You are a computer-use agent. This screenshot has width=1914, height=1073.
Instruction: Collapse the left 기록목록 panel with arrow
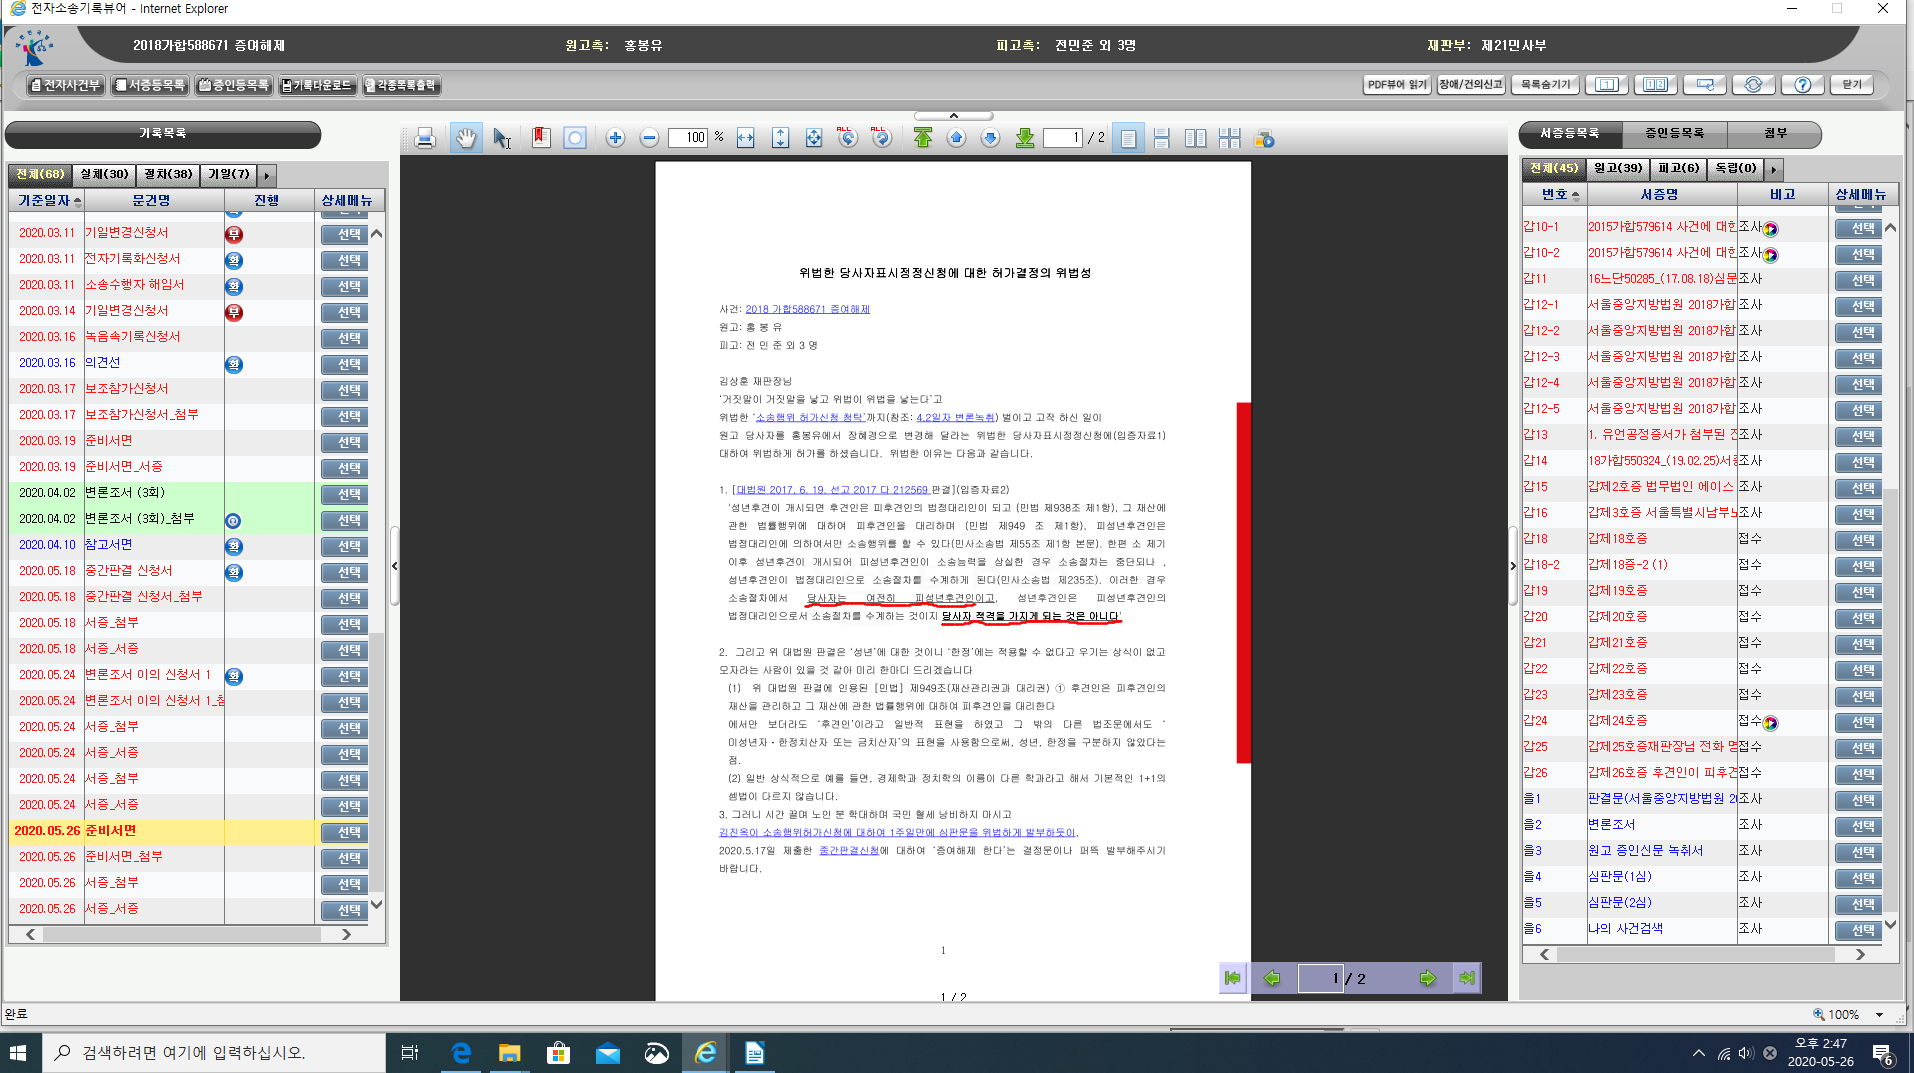pyautogui.click(x=394, y=566)
